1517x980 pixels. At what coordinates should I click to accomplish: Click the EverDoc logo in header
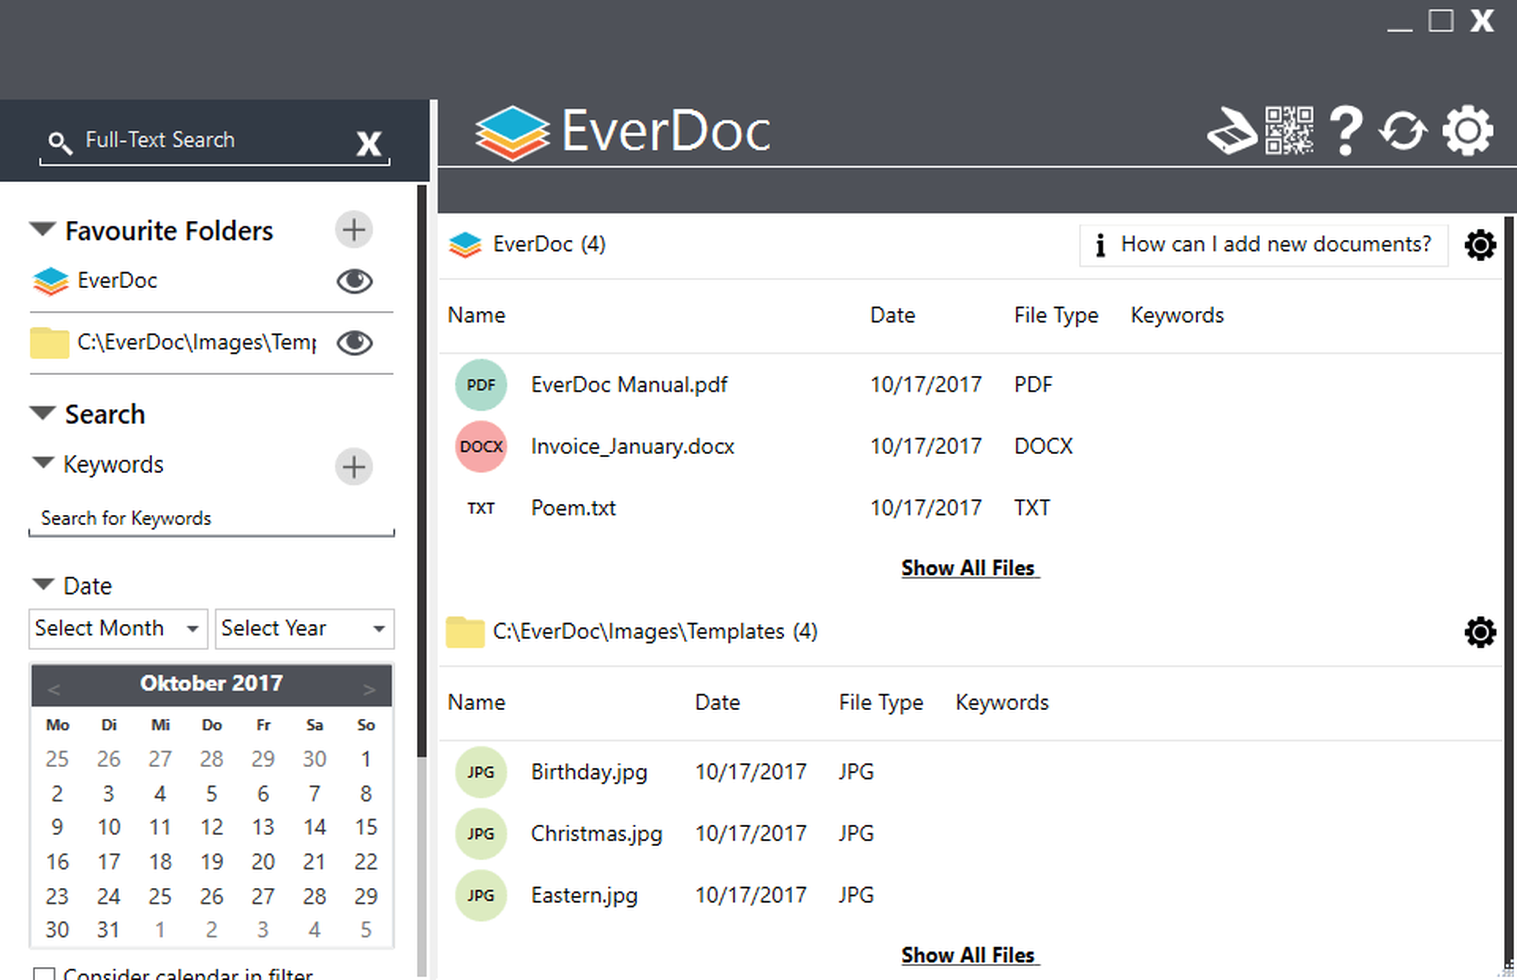622,132
